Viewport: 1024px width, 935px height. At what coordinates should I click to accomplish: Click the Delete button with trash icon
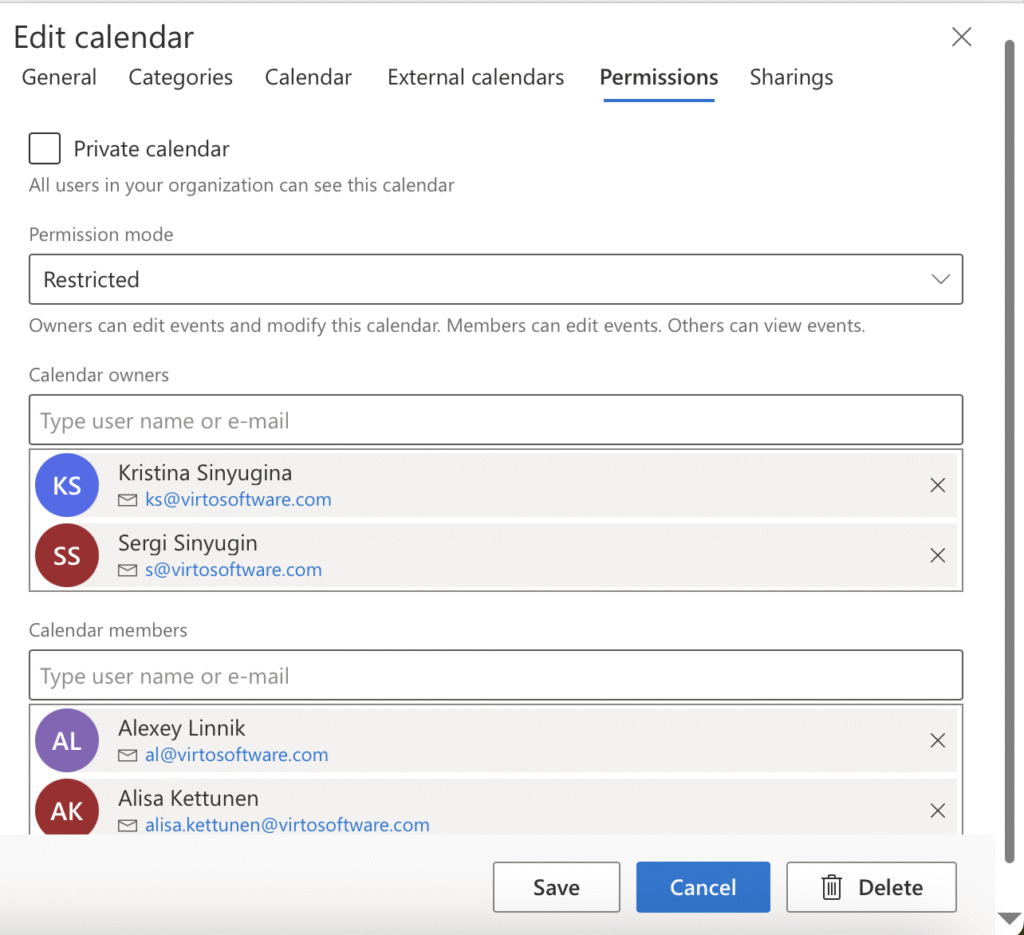[x=871, y=887]
